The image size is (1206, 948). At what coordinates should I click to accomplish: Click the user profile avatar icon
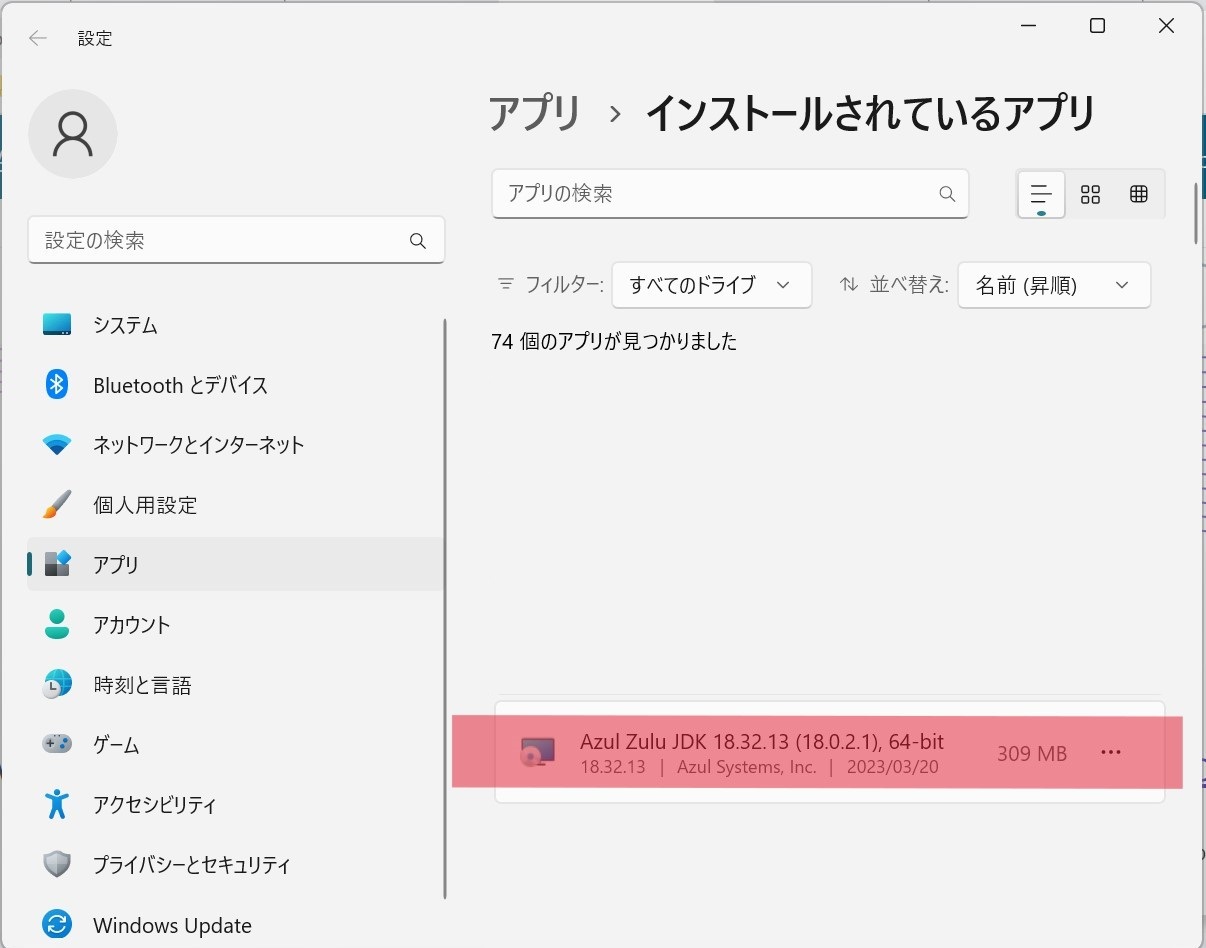[73, 134]
